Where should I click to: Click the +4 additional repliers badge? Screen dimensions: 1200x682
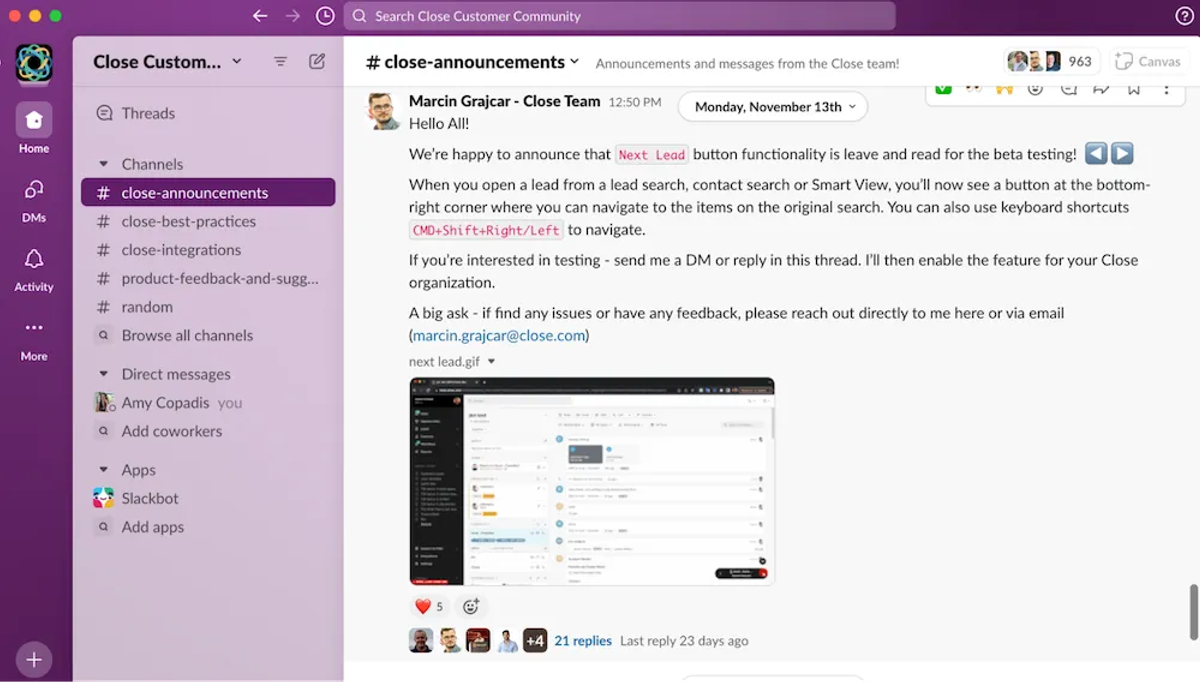click(x=535, y=641)
